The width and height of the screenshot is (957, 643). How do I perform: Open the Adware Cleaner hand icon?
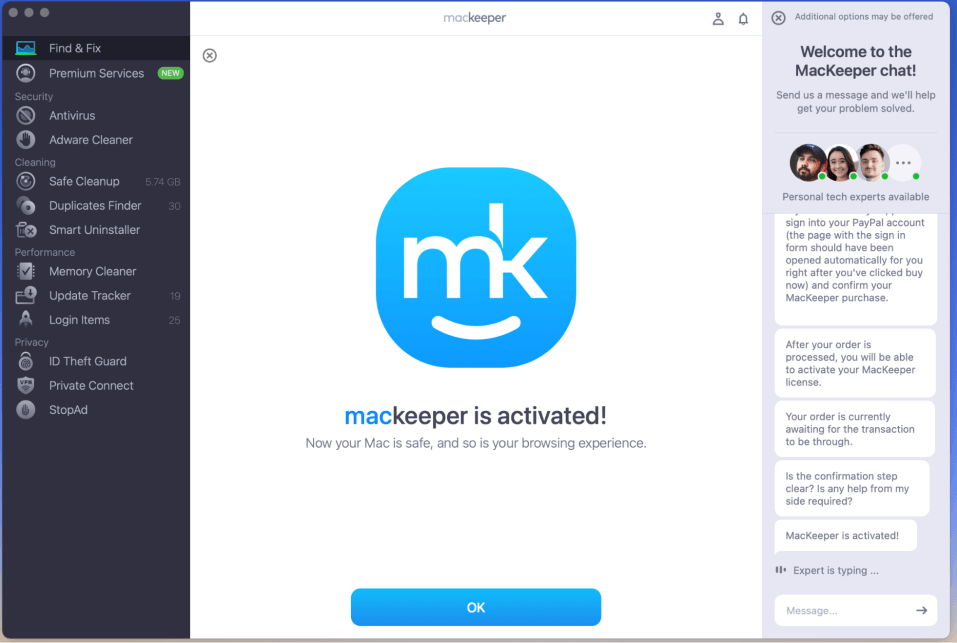[x=26, y=140]
